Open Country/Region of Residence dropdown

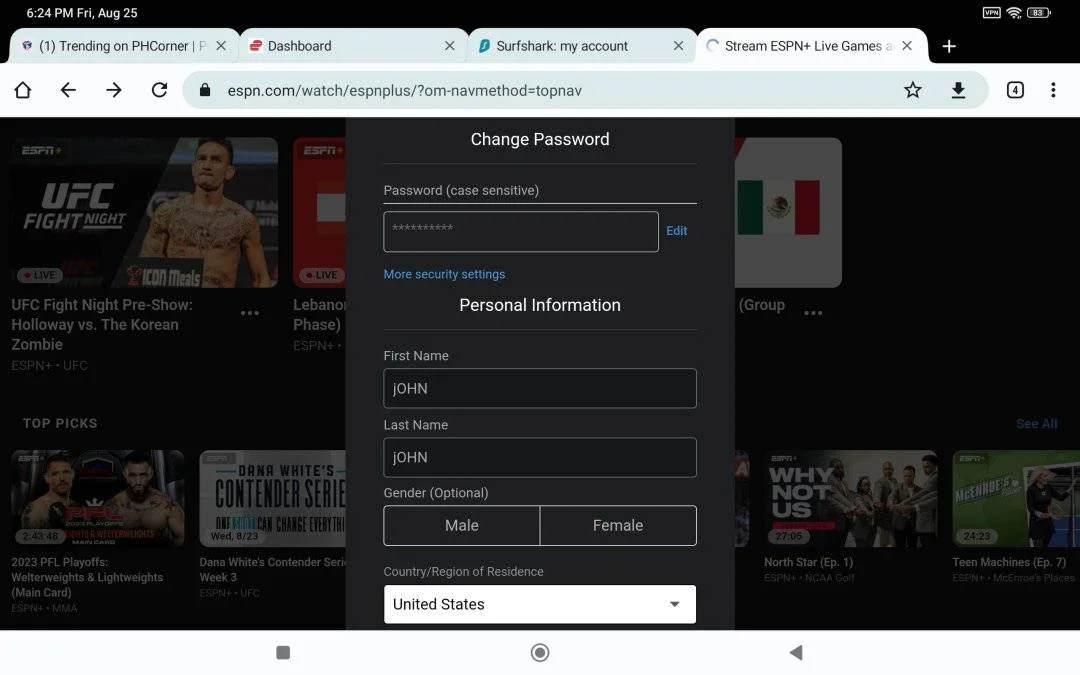[x=540, y=604]
